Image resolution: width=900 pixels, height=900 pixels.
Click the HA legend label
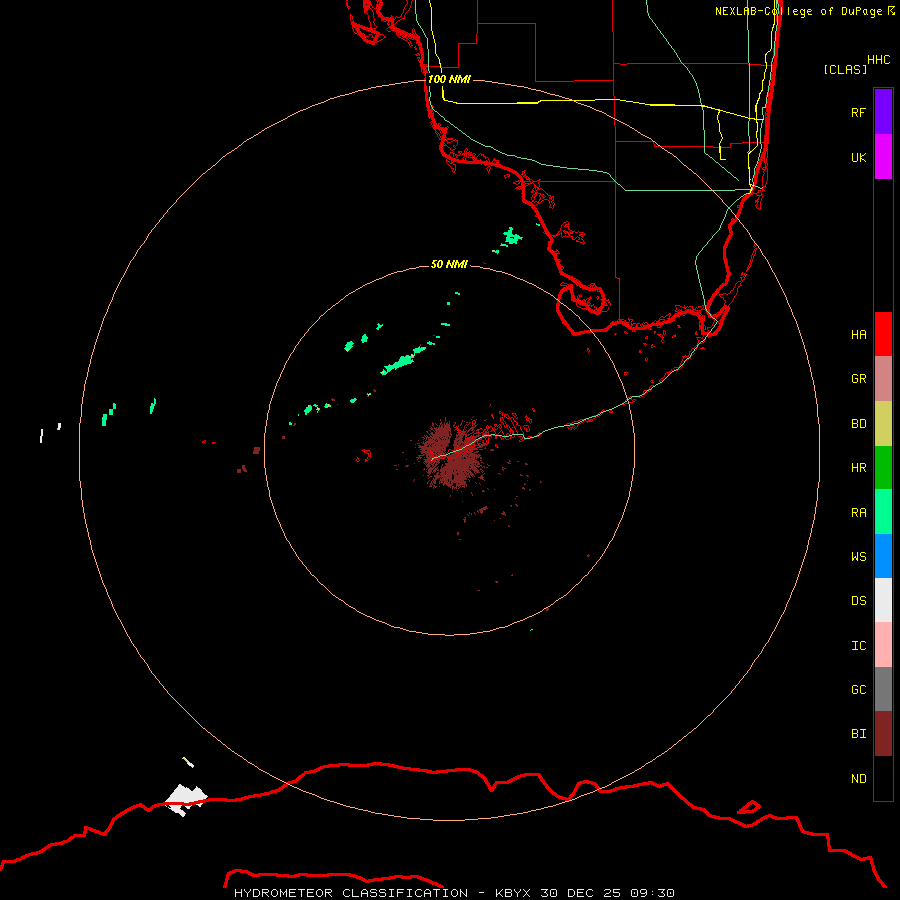click(x=858, y=334)
